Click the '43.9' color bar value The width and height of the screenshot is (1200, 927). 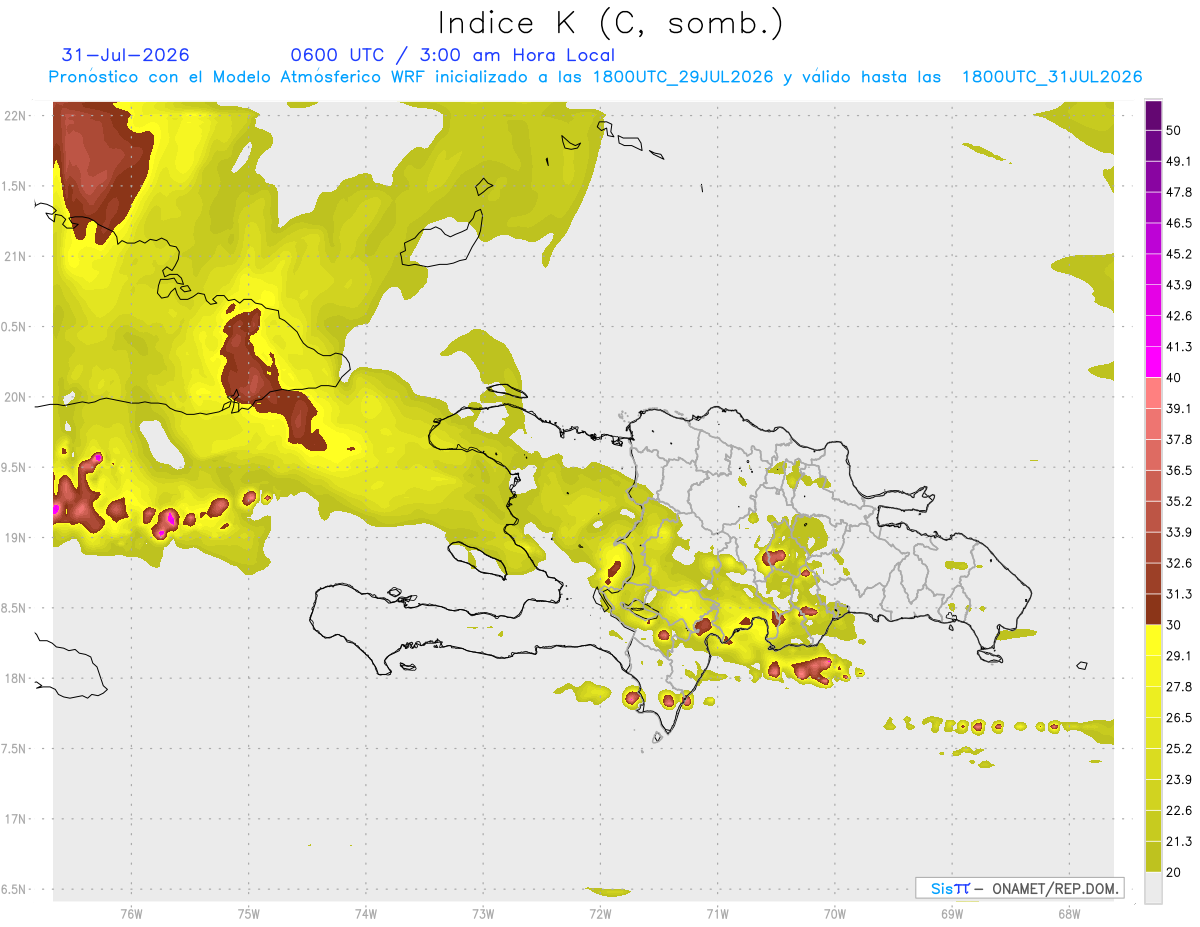click(1179, 285)
